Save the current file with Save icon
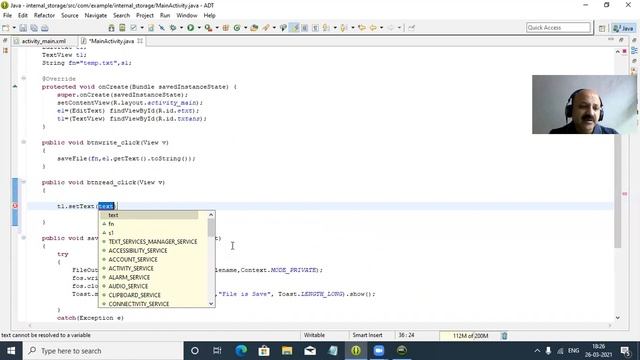The width and height of the screenshot is (640, 360). [x=23, y=28]
